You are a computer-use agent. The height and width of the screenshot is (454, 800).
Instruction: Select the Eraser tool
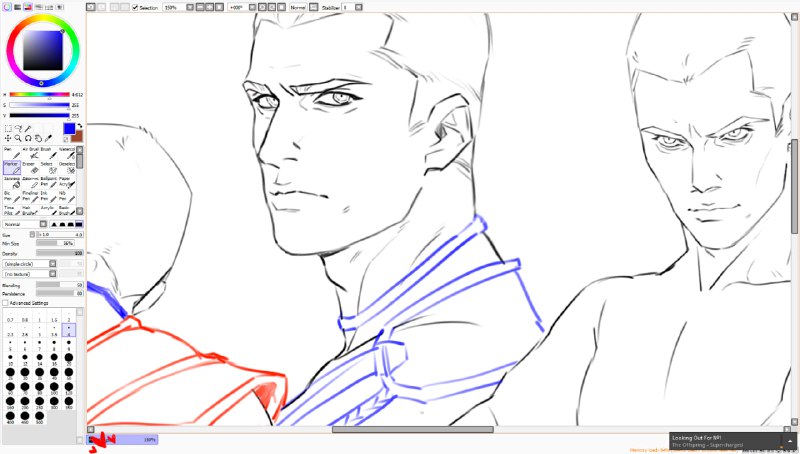pyautogui.click(x=30, y=168)
